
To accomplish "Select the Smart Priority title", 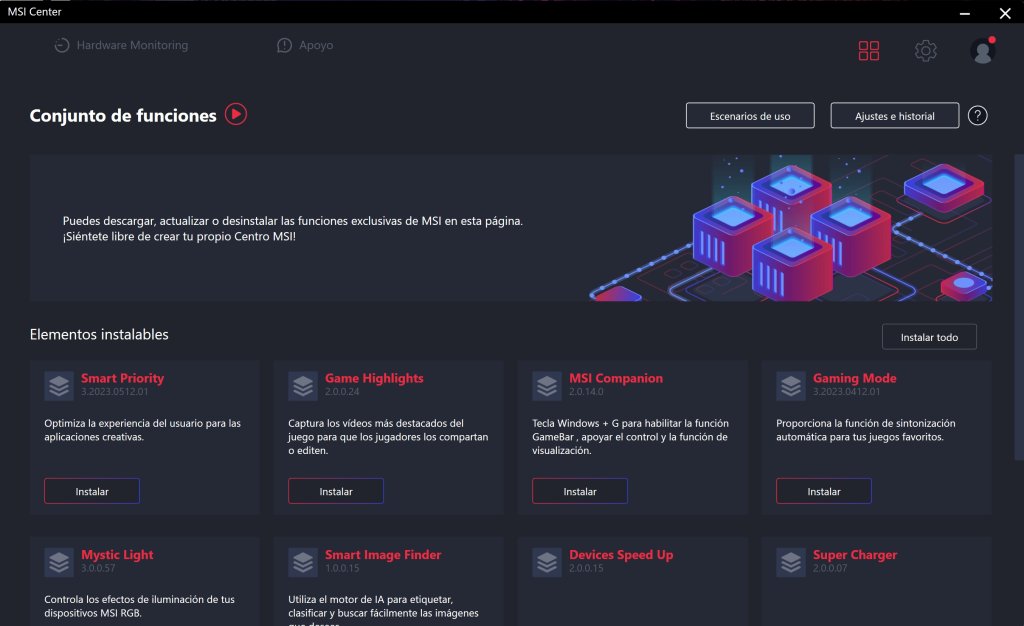I will pyautogui.click(x=123, y=378).
